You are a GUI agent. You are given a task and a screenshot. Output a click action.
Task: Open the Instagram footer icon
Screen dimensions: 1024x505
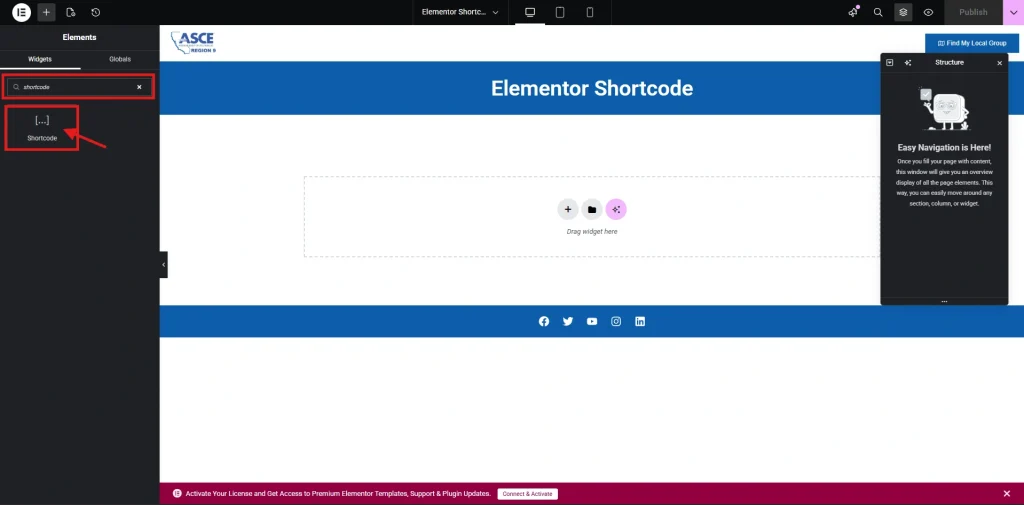[616, 321]
